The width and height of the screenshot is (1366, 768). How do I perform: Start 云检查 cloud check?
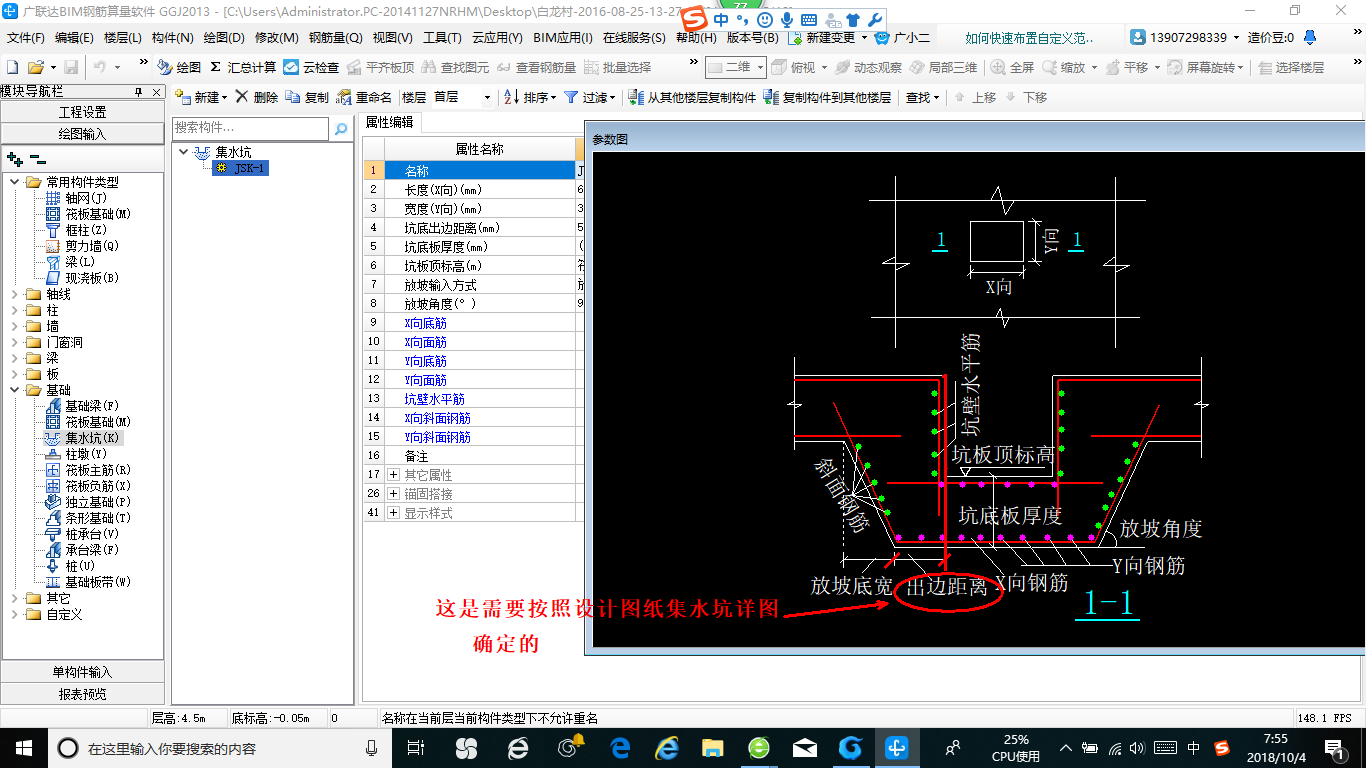[311, 67]
